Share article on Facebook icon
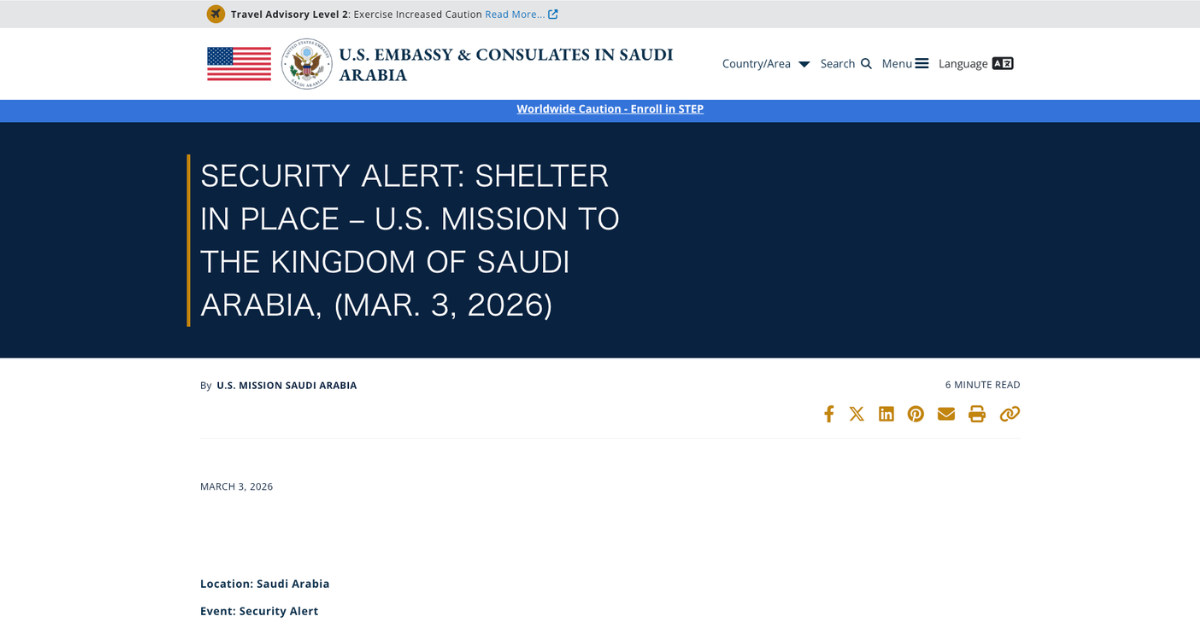1200x628 pixels. pyautogui.click(x=828, y=414)
